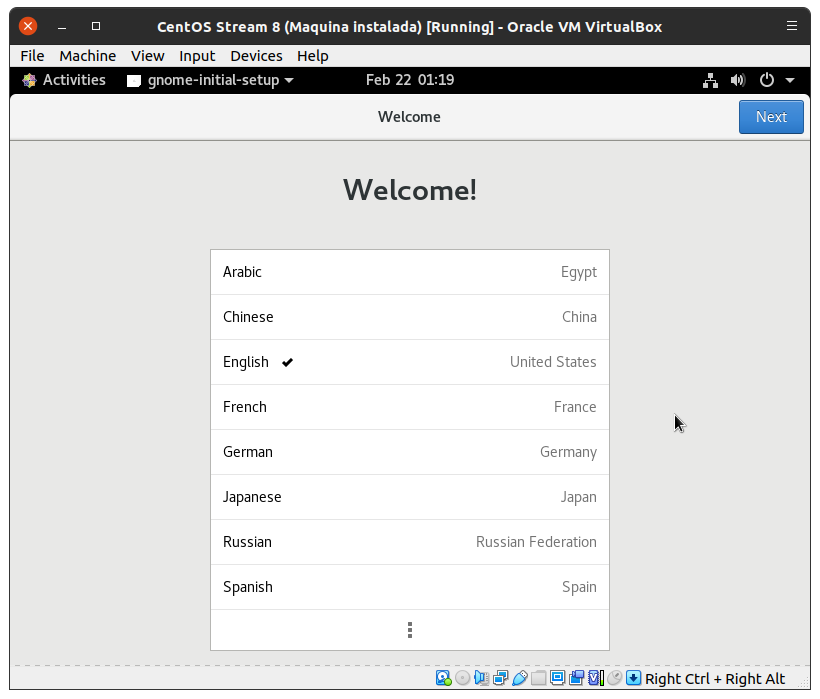Choose Spanish as the setup language
The width and height of the screenshot is (820, 699).
(409, 587)
